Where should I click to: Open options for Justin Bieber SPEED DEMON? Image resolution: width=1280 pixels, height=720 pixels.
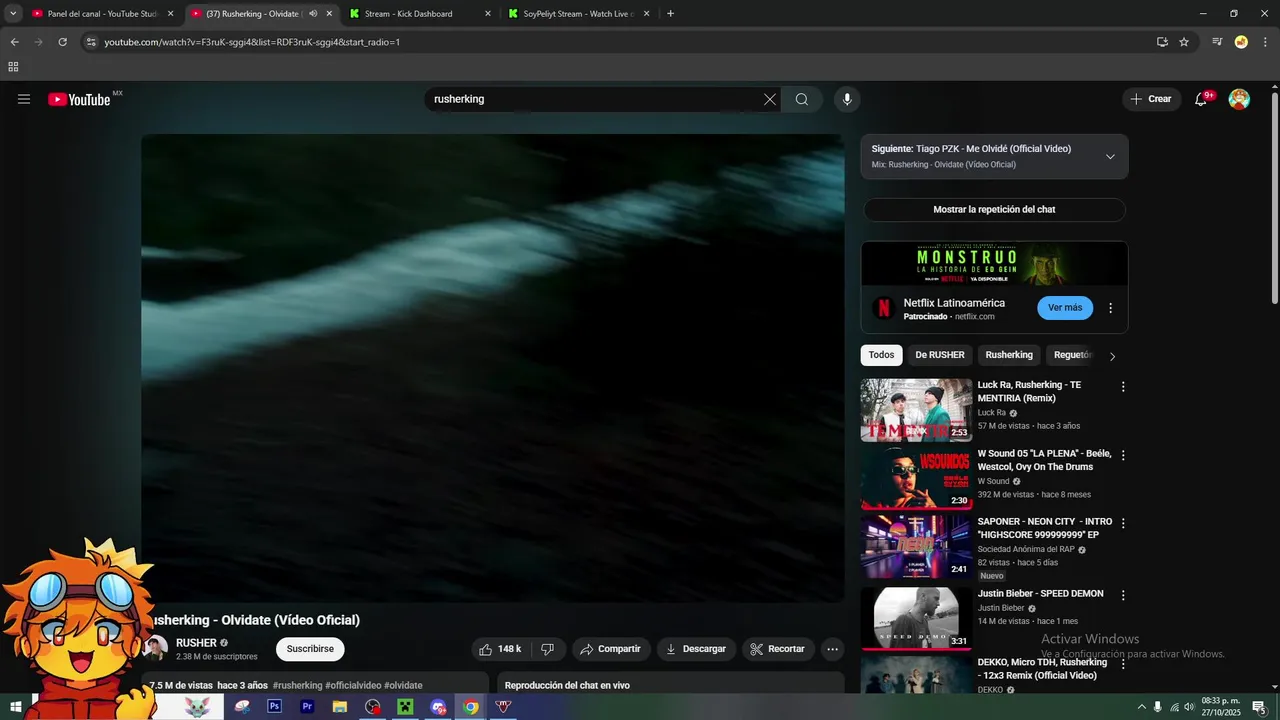[1123, 595]
